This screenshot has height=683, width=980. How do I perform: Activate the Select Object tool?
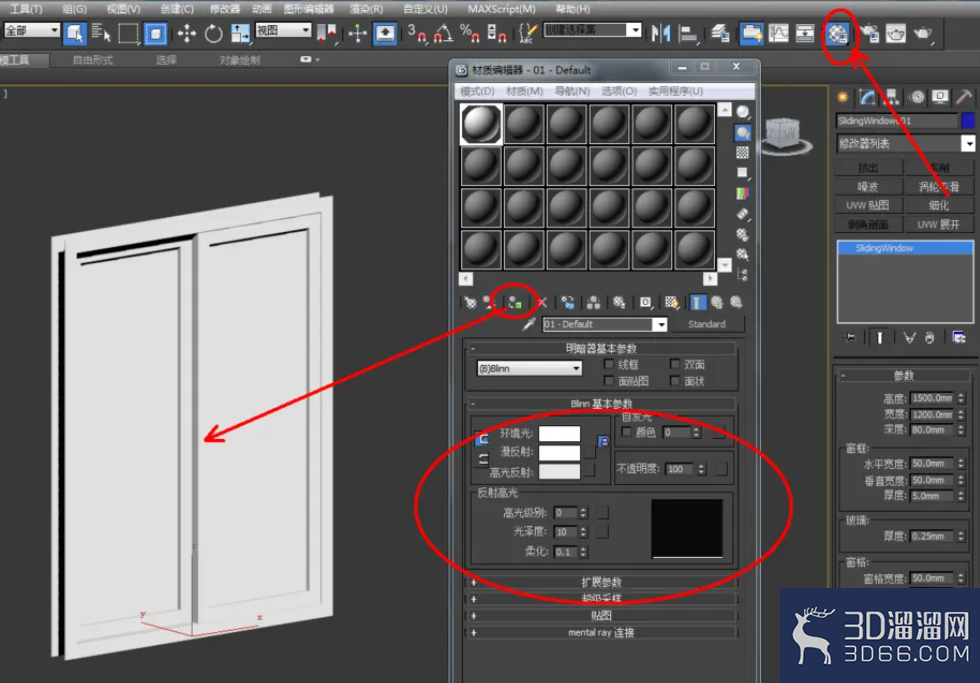[74, 33]
